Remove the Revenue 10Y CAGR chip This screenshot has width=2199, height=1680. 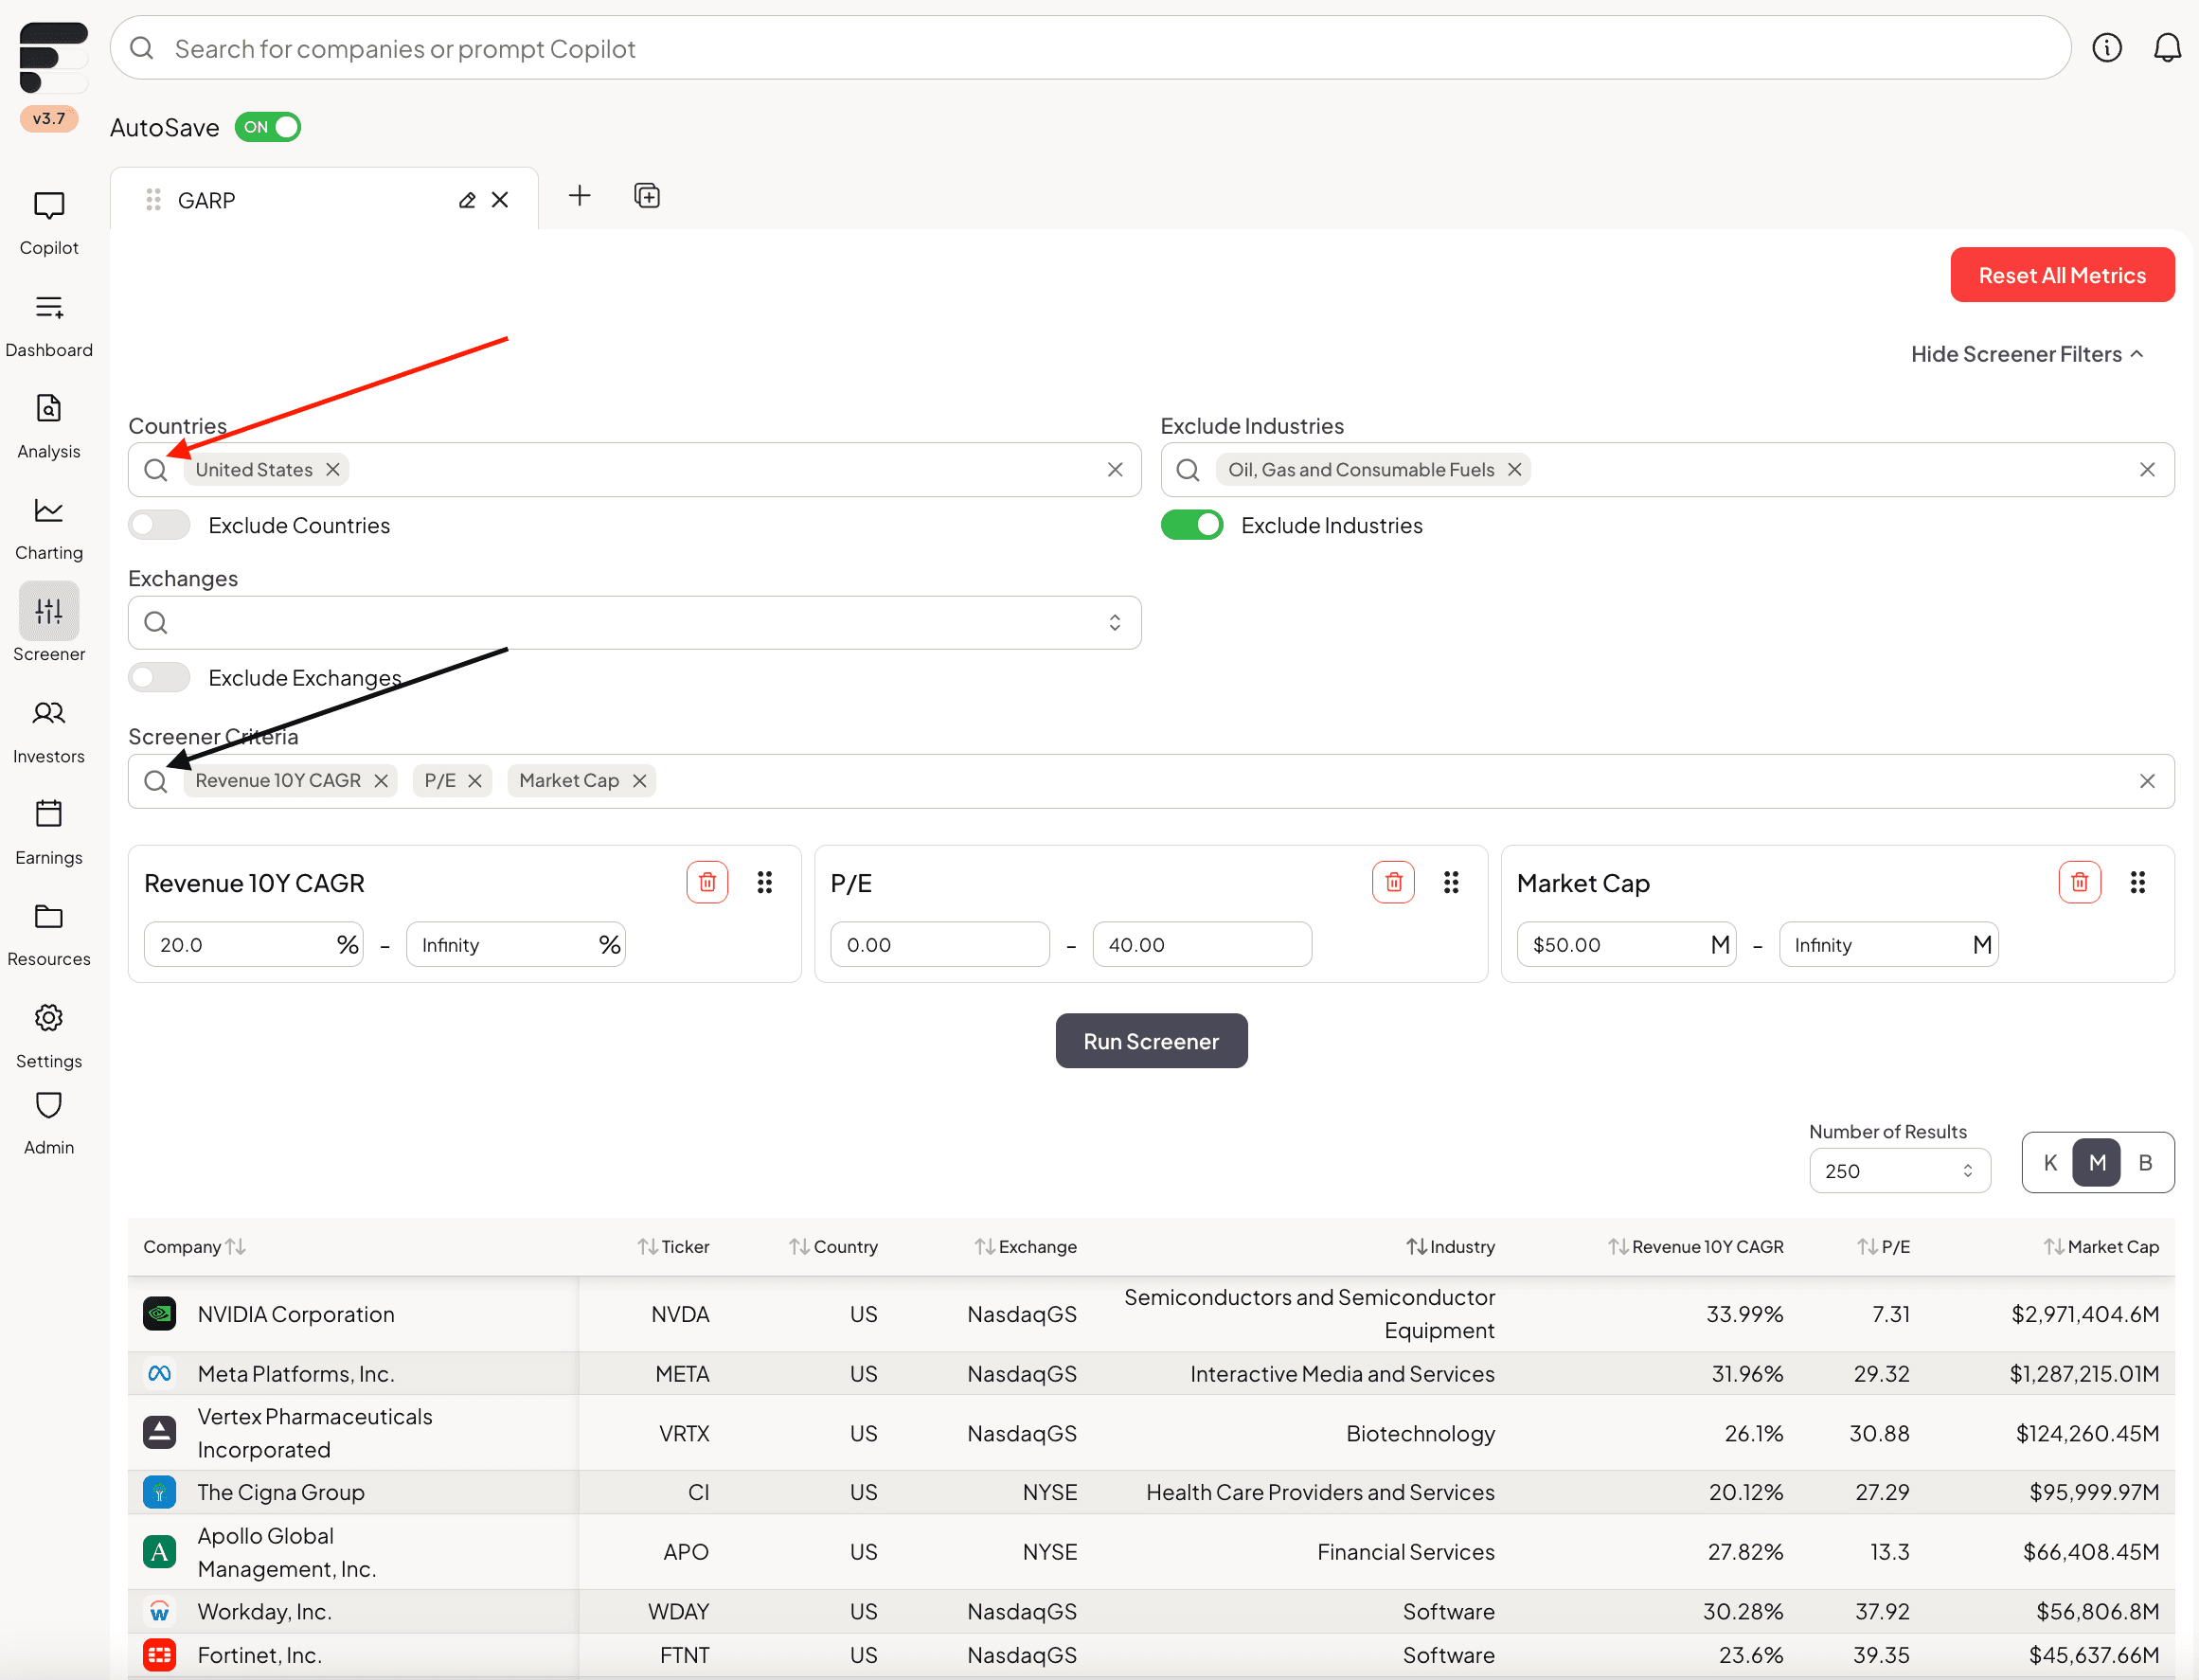click(x=381, y=780)
